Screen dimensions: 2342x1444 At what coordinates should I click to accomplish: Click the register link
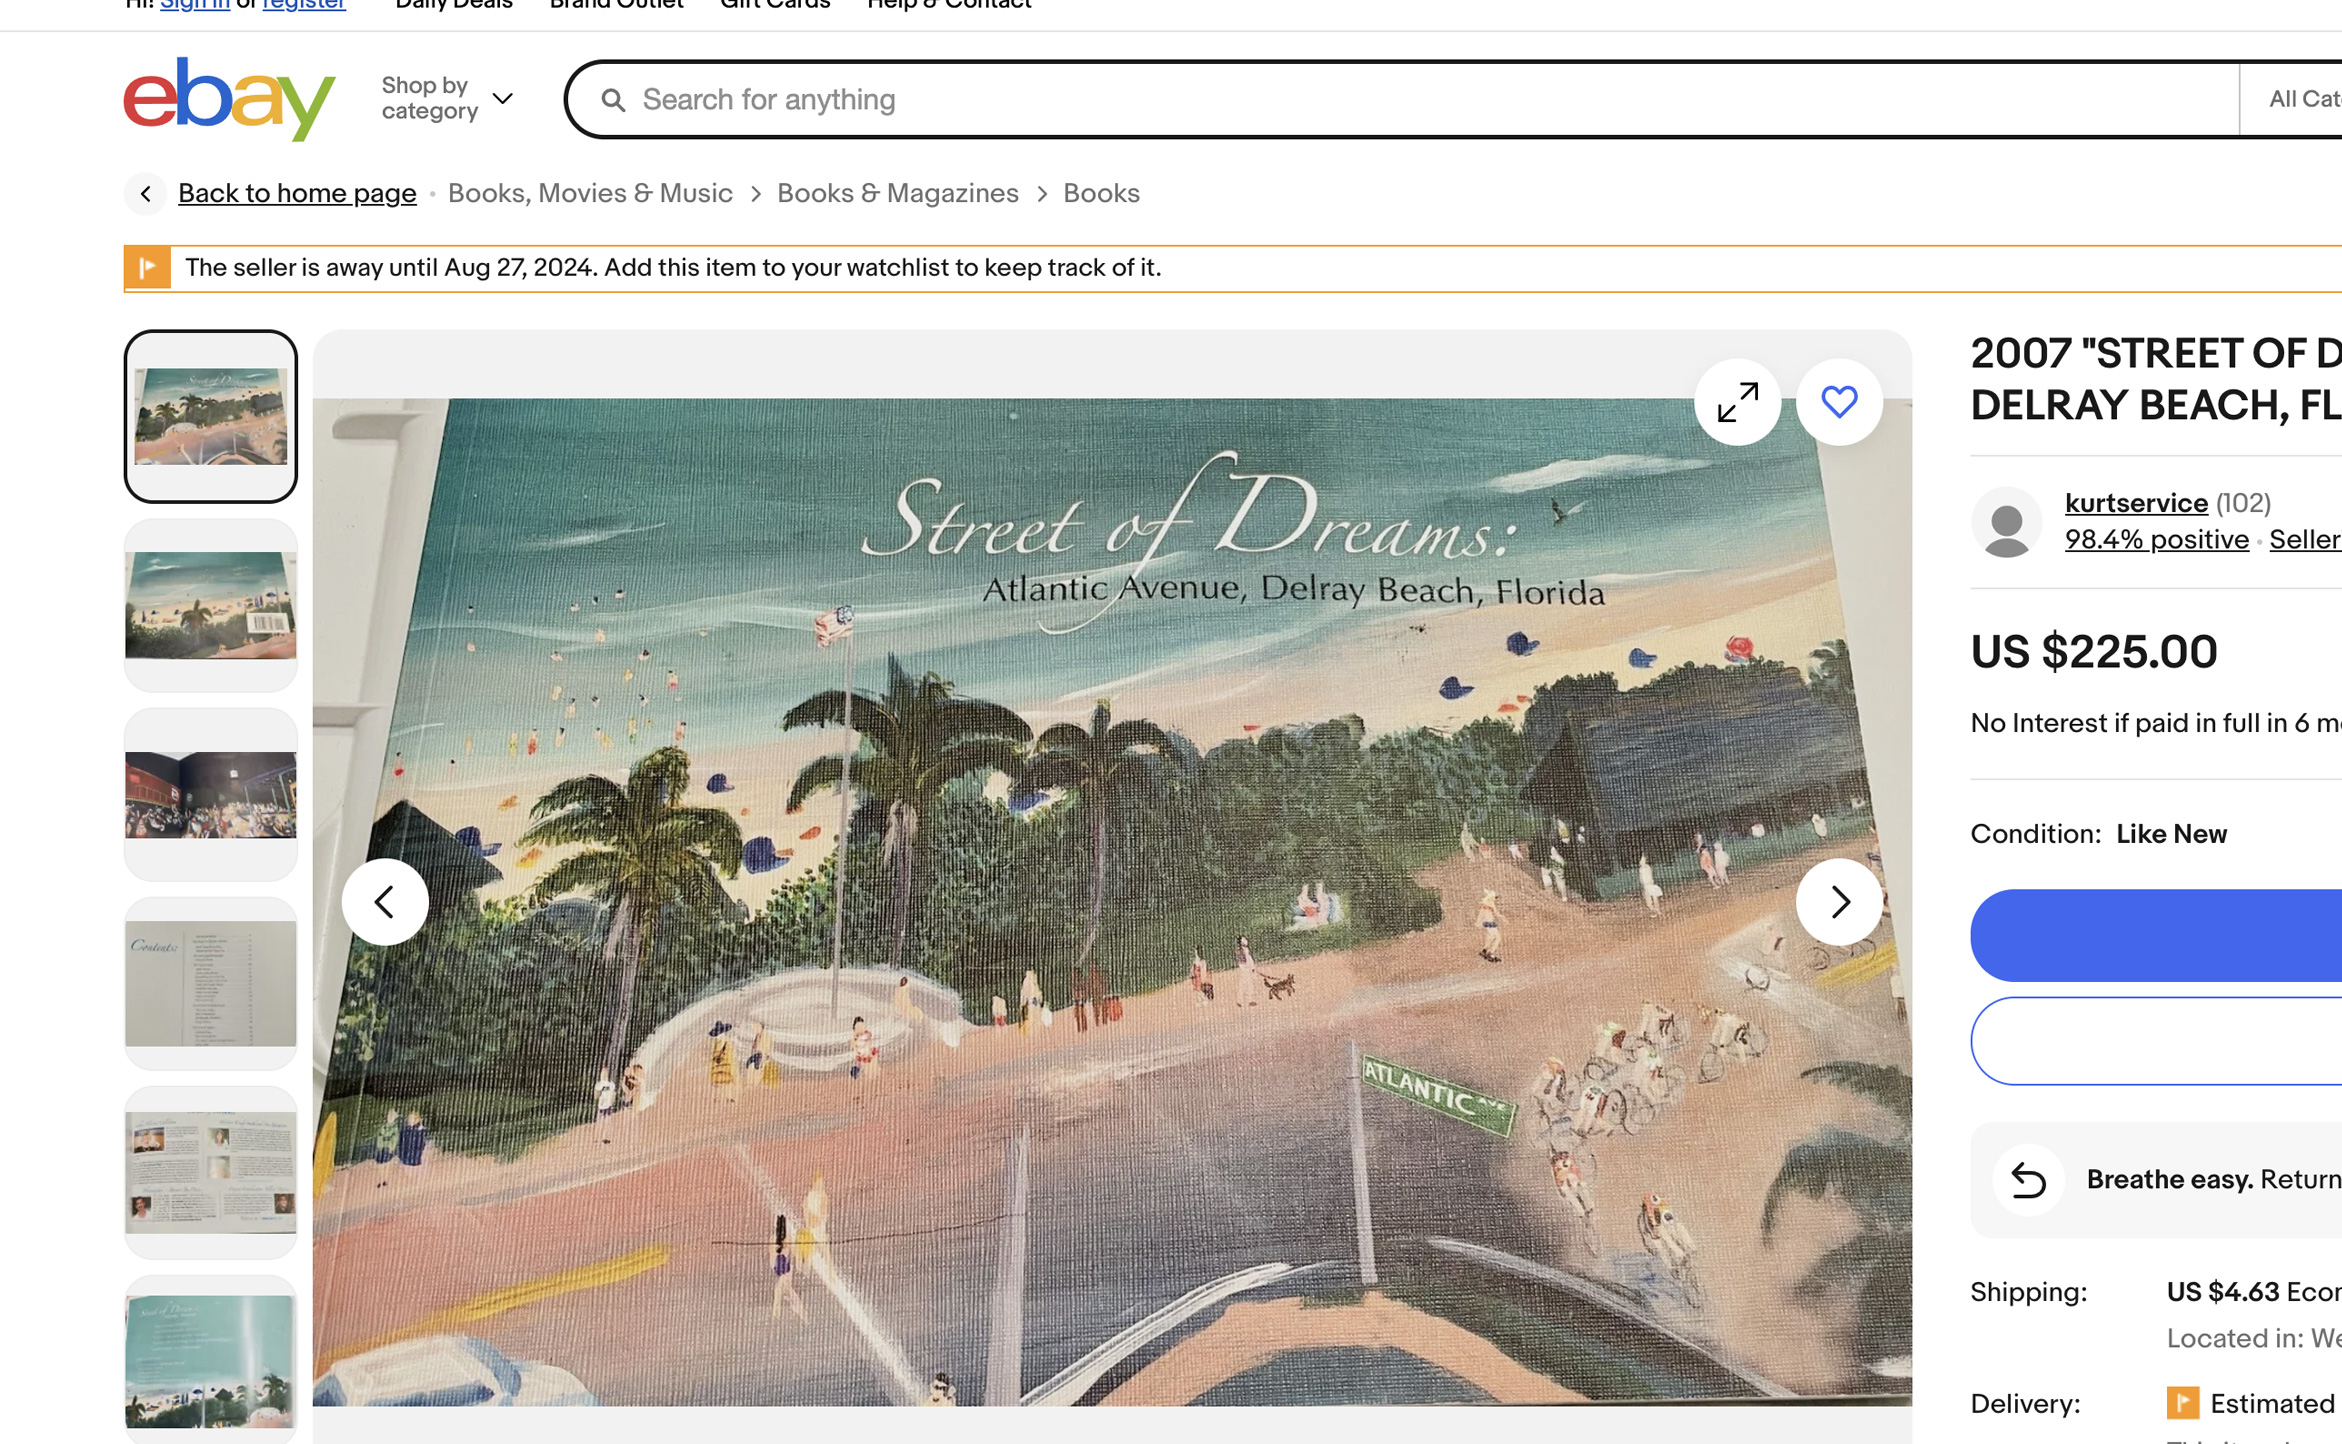coord(304,5)
